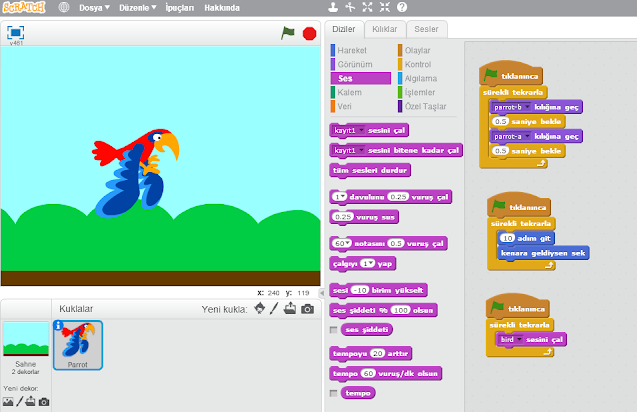Open İpuçları from menu bar

180,8
